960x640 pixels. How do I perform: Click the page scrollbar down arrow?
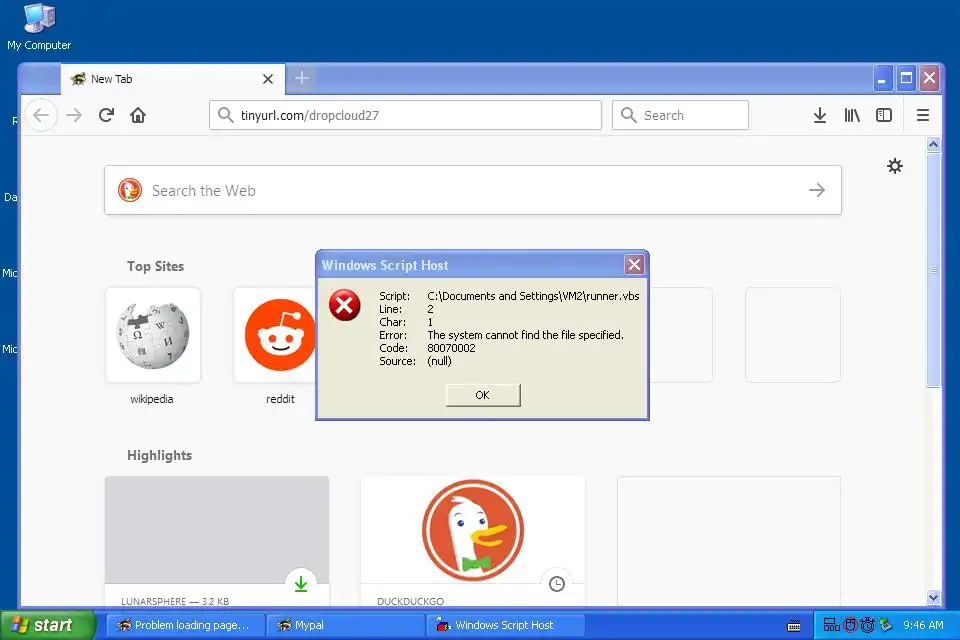(933, 597)
